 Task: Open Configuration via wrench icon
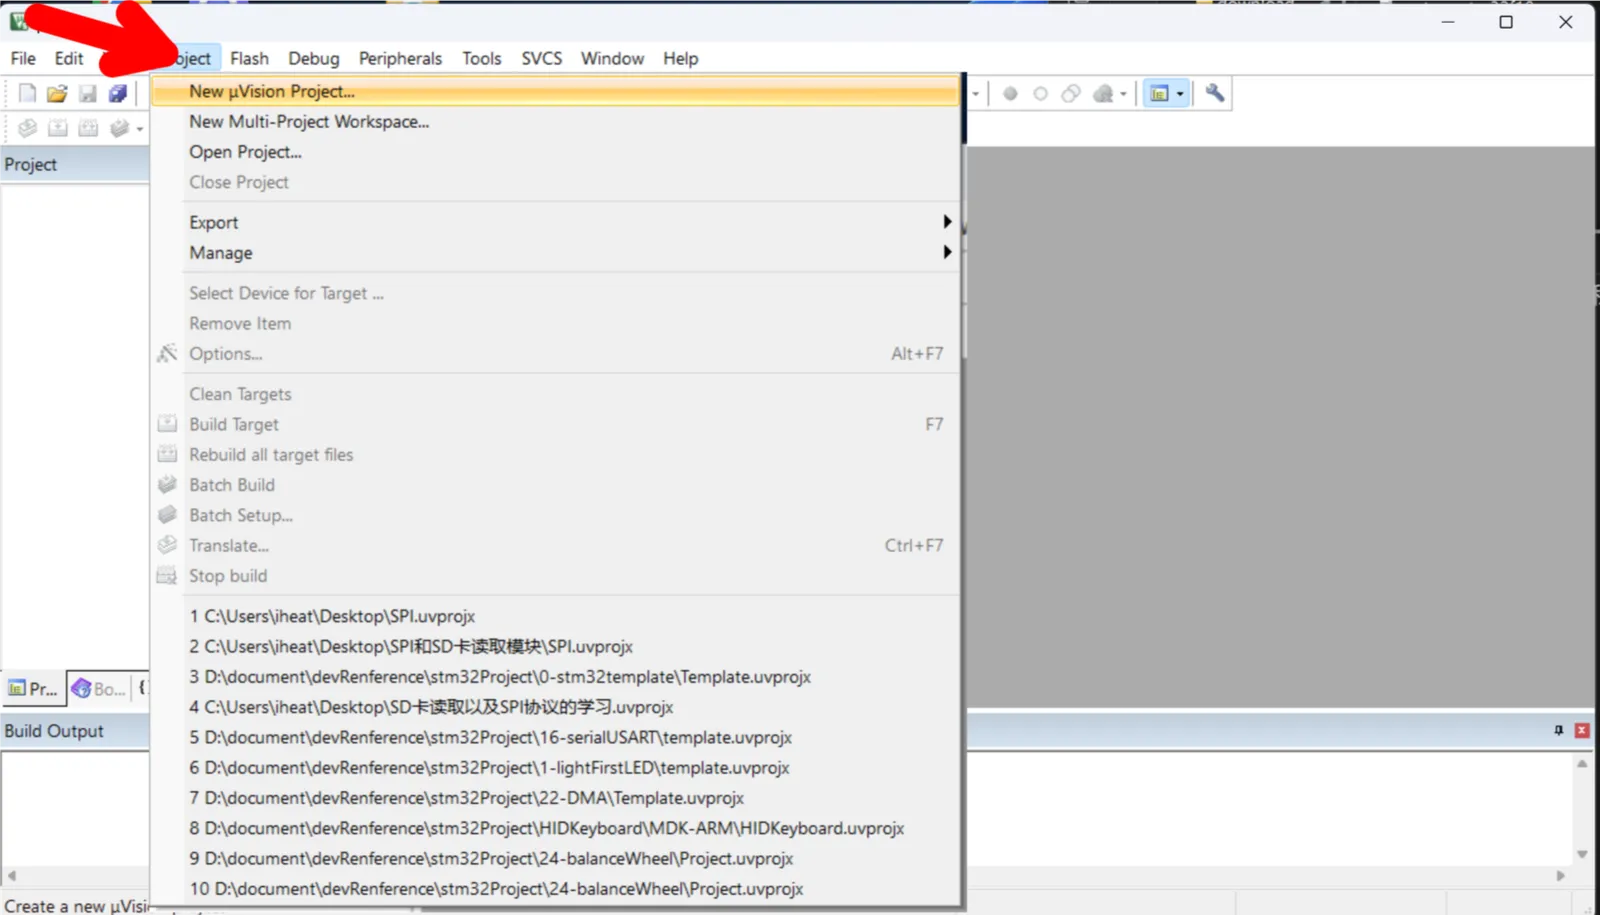click(1215, 93)
